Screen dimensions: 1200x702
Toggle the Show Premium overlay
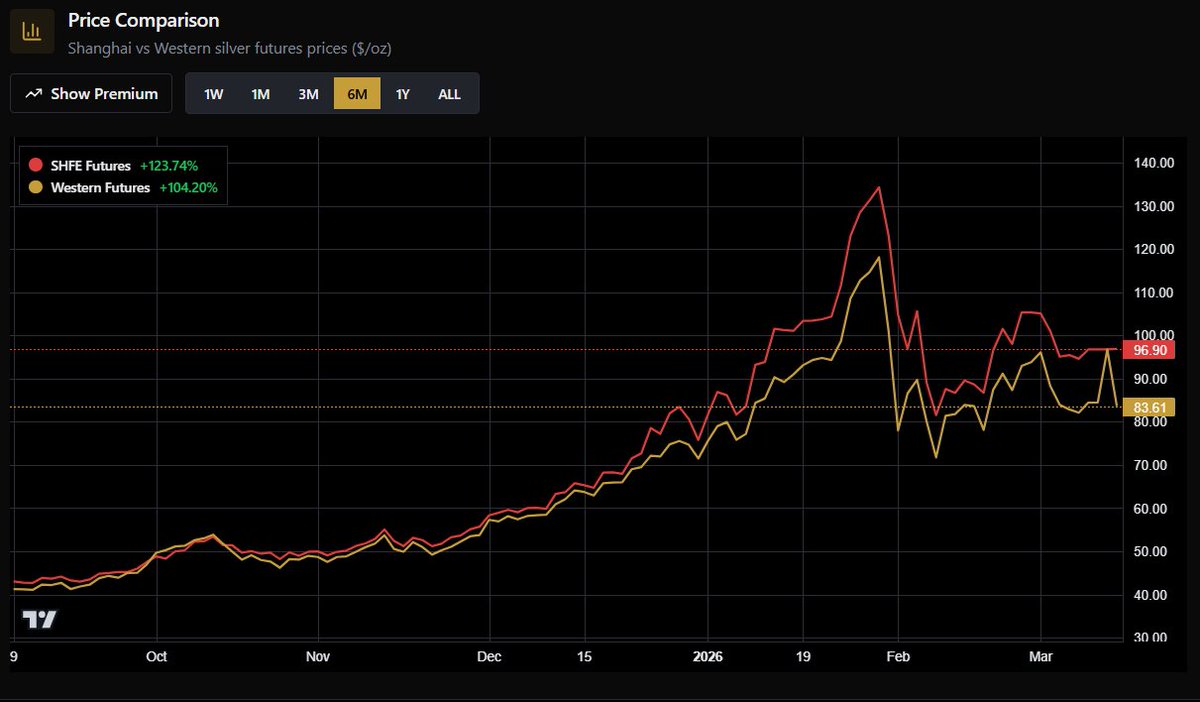coord(90,93)
